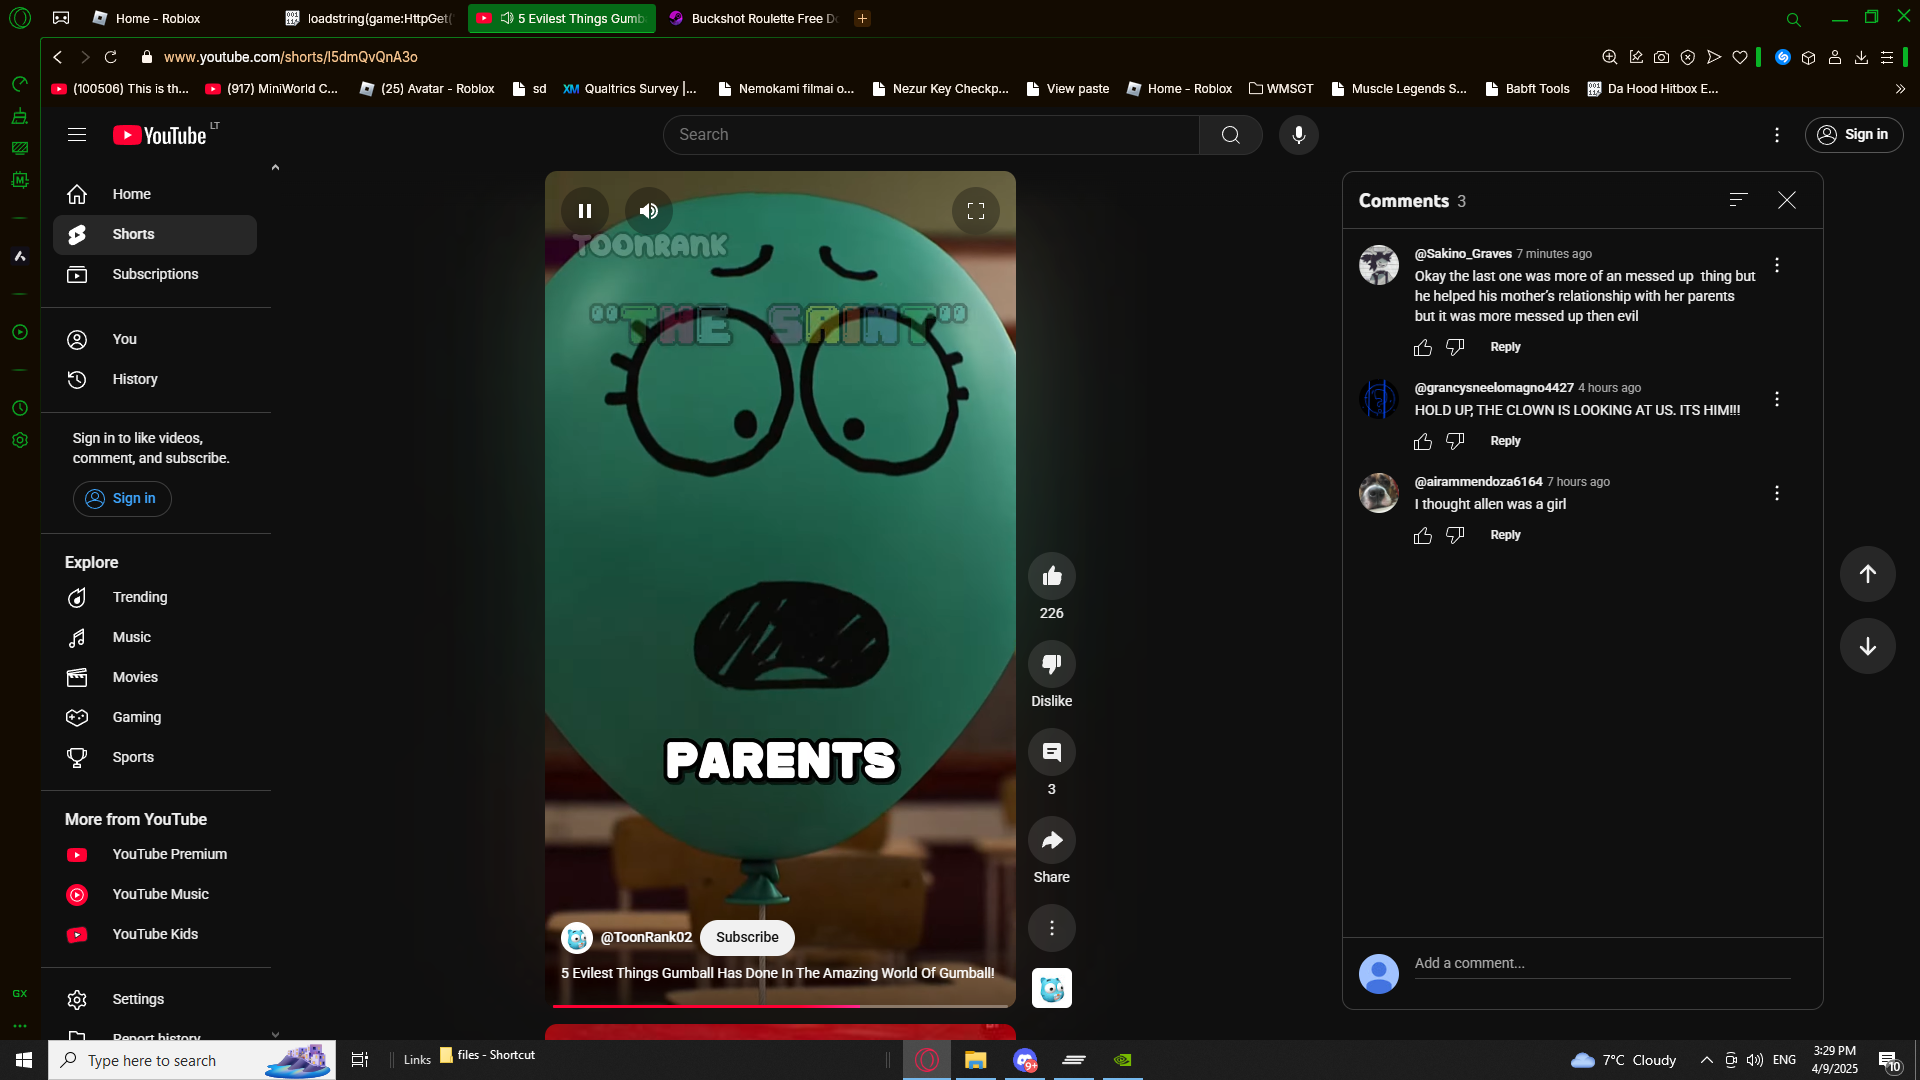
Task: Seek on the Shorts progress bar
Action: tap(780, 1005)
